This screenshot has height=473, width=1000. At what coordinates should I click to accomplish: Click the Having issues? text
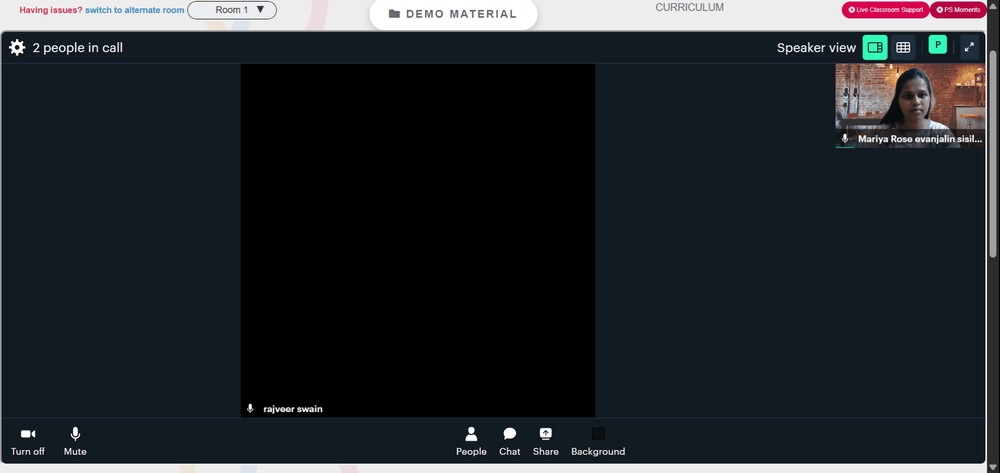[x=51, y=10]
